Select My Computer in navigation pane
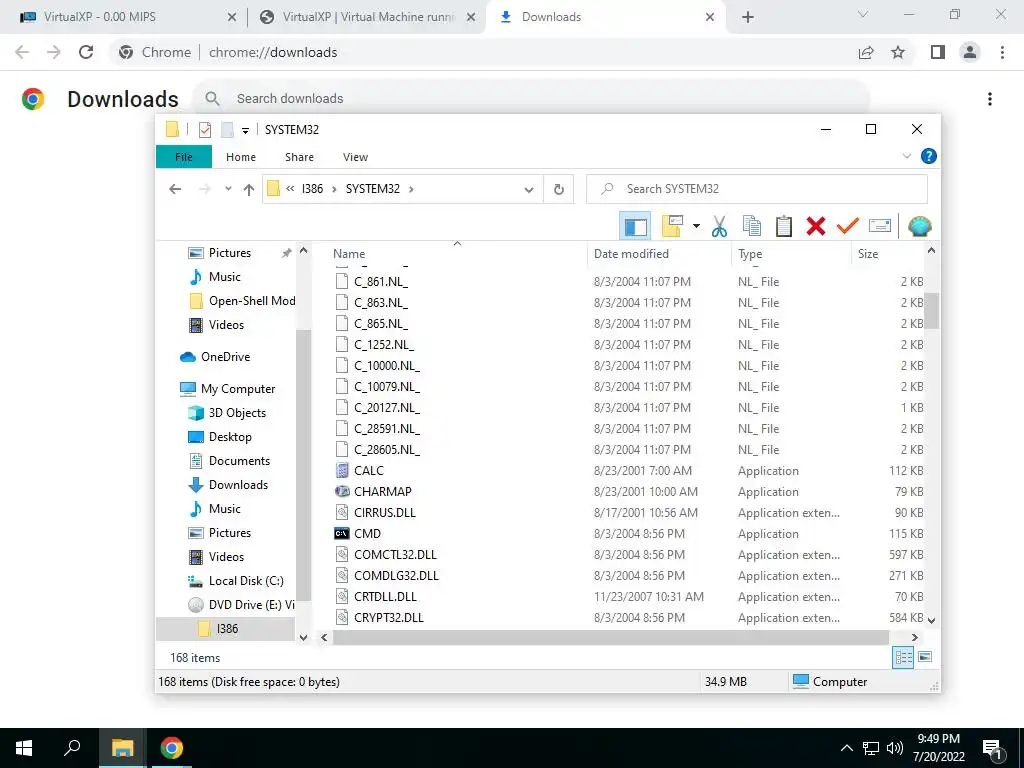1024x768 pixels. pyautogui.click(x=238, y=389)
